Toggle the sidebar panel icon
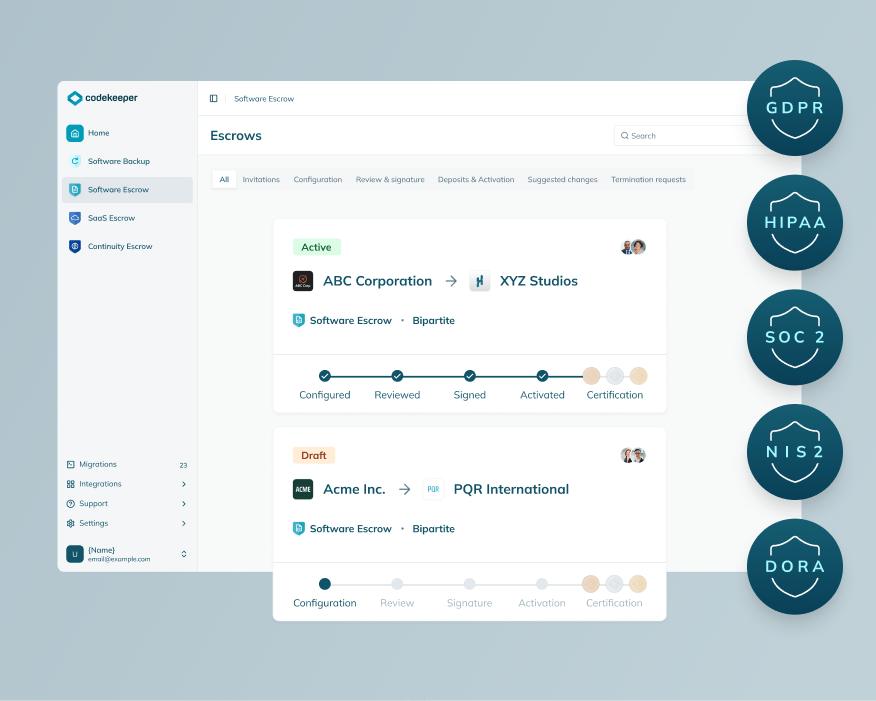The height and width of the screenshot is (701, 876). pos(213,98)
